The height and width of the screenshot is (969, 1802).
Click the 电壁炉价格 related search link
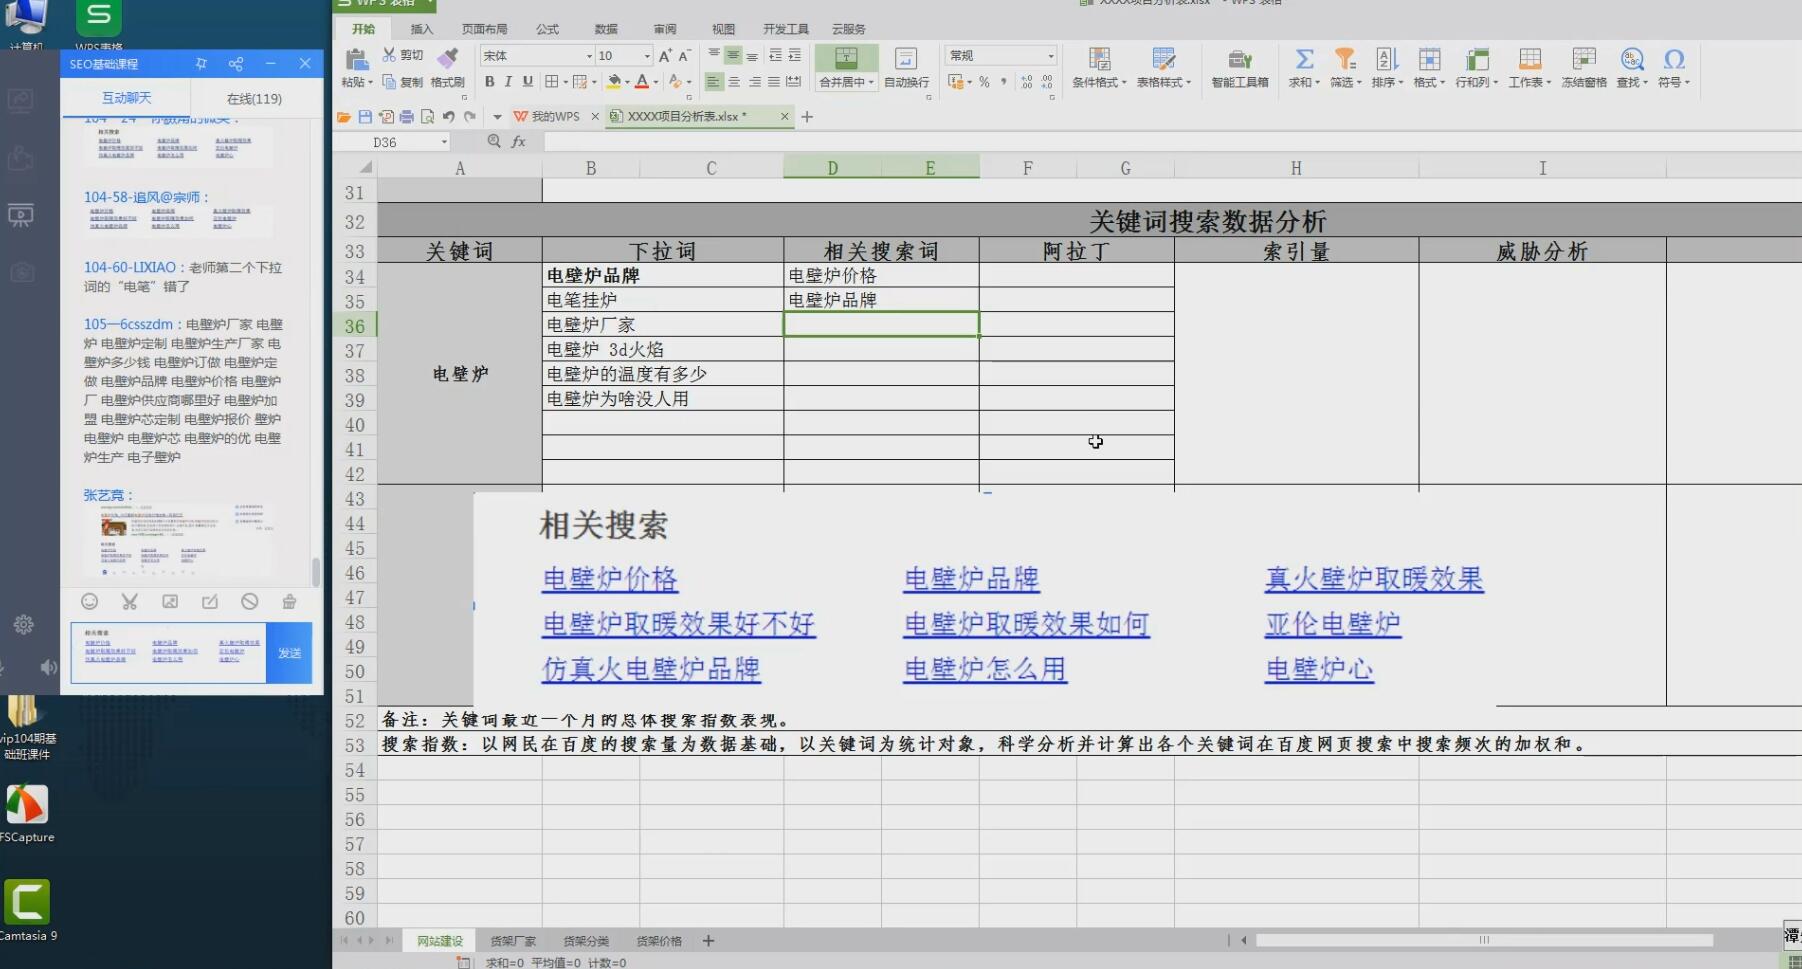click(x=610, y=579)
